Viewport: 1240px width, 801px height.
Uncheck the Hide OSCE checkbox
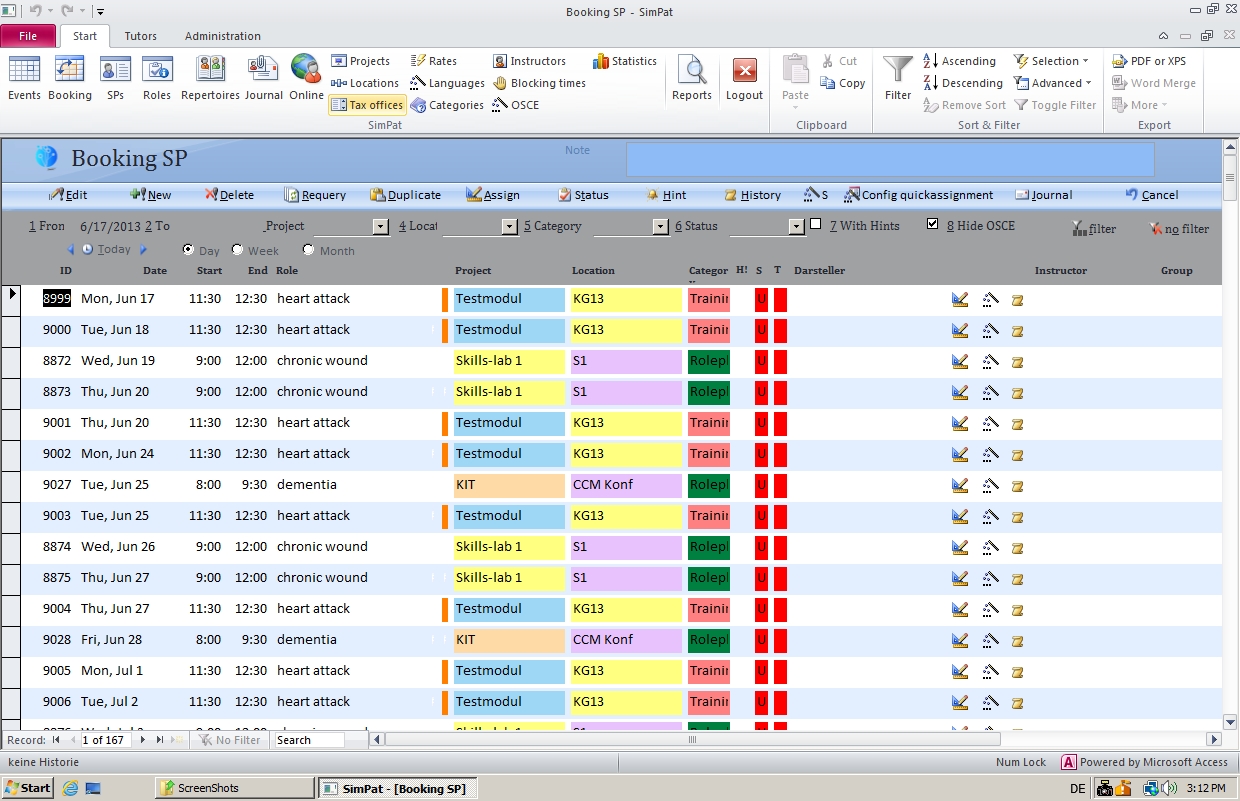933,224
